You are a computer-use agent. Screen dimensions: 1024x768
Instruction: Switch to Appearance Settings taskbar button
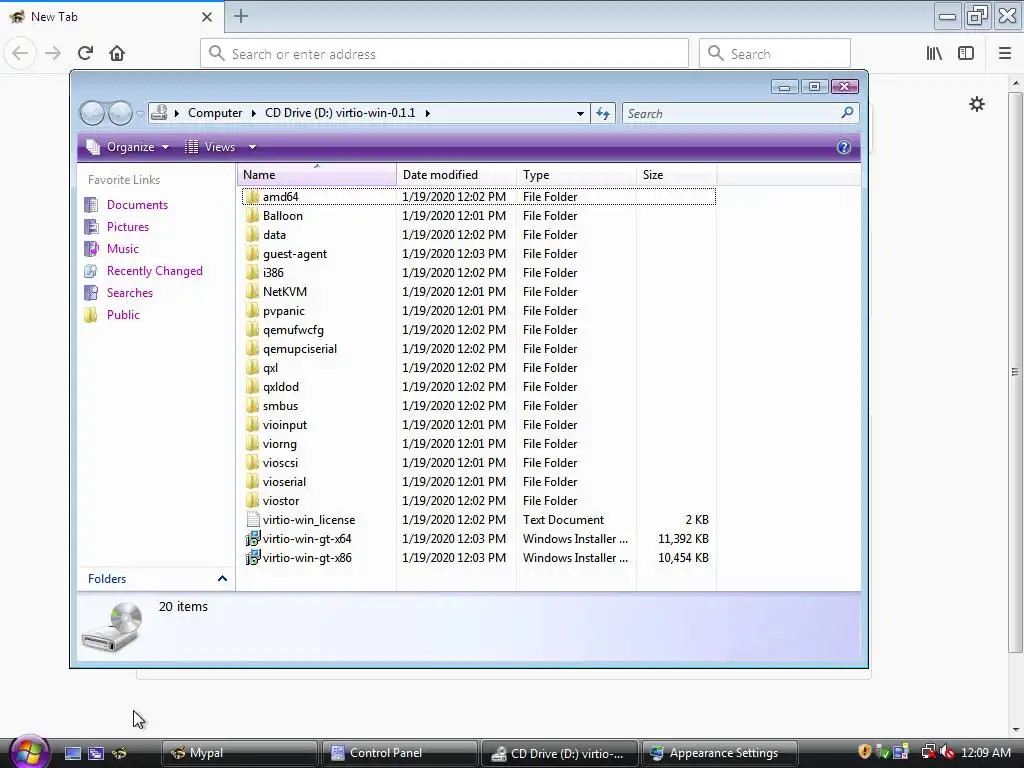pos(719,753)
